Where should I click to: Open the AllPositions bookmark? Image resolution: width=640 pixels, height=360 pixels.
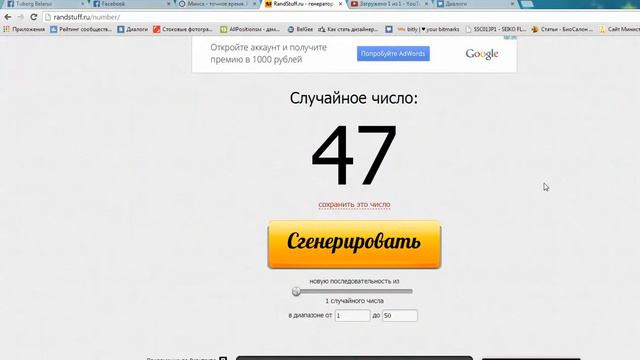(250, 29)
